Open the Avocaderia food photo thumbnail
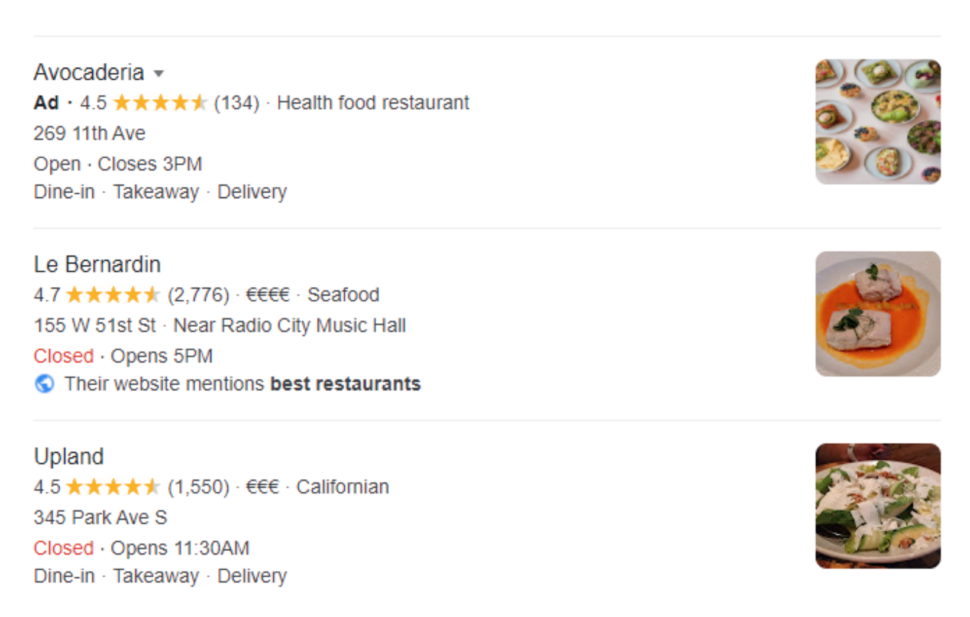The width and height of the screenshot is (970, 617). [x=878, y=120]
